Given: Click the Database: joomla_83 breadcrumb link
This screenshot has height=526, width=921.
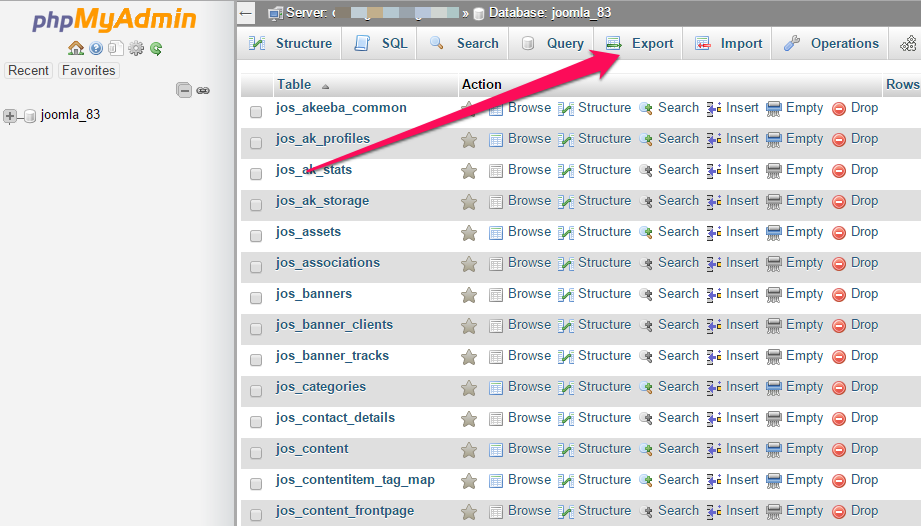Looking at the screenshot, I should pos(550,12).
